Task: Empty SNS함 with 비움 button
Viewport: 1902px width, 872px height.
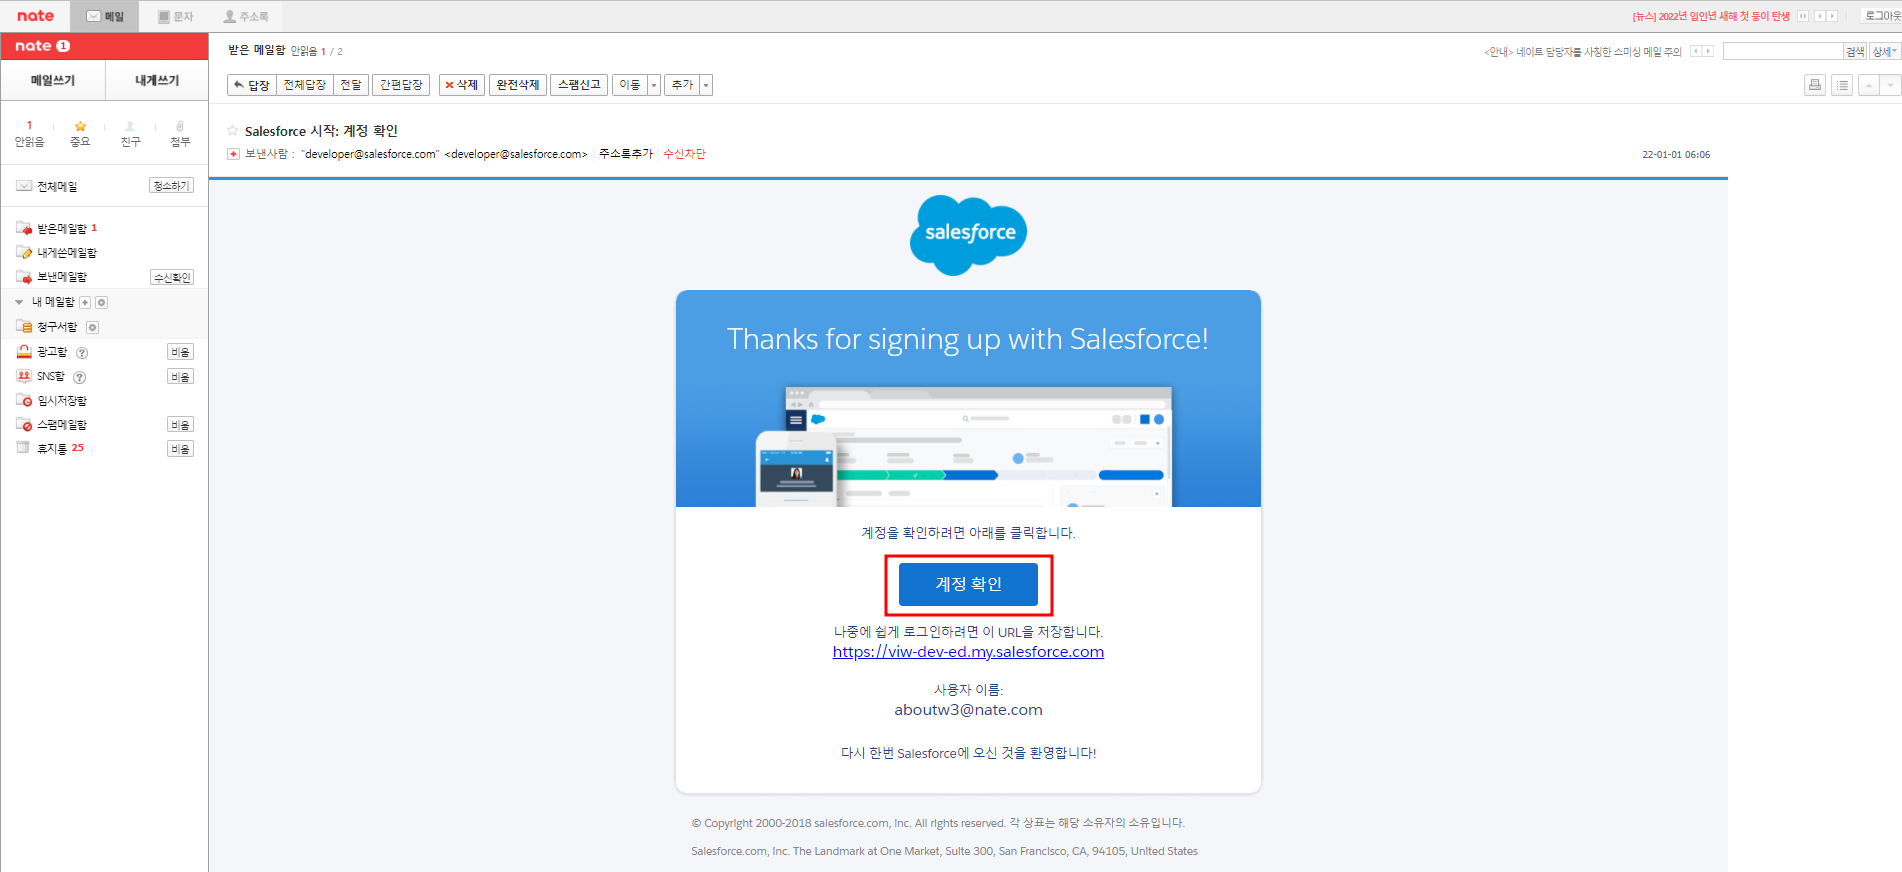Action: [180, 377]
